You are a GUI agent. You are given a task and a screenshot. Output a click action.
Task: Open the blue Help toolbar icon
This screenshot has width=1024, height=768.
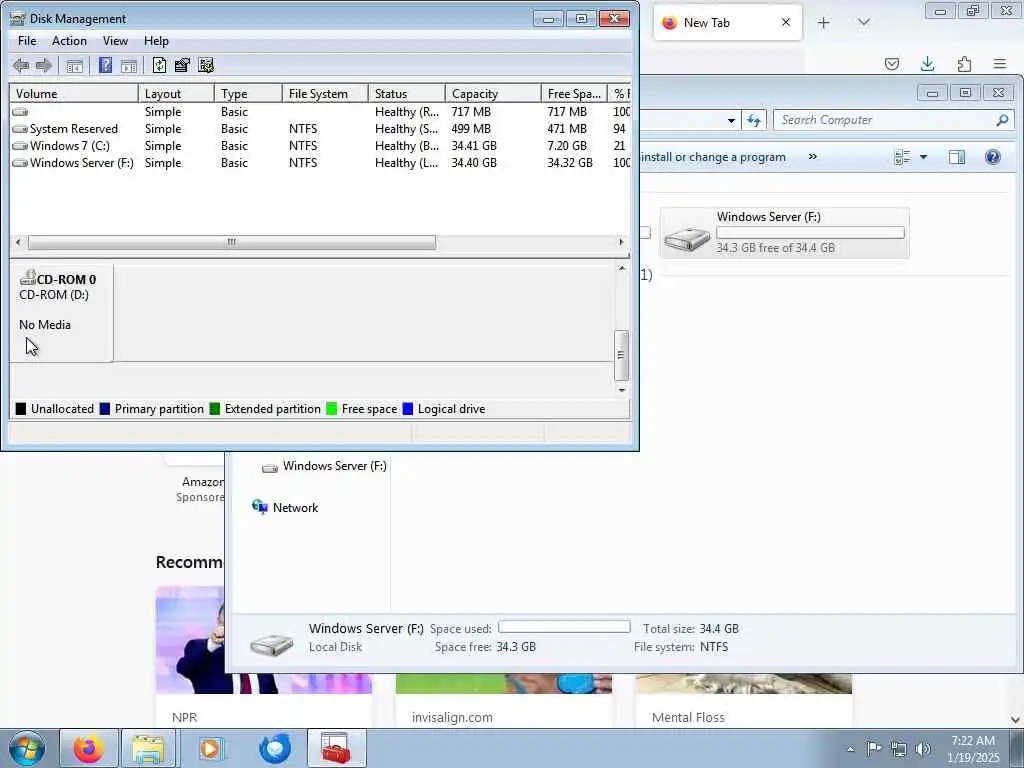105,65
